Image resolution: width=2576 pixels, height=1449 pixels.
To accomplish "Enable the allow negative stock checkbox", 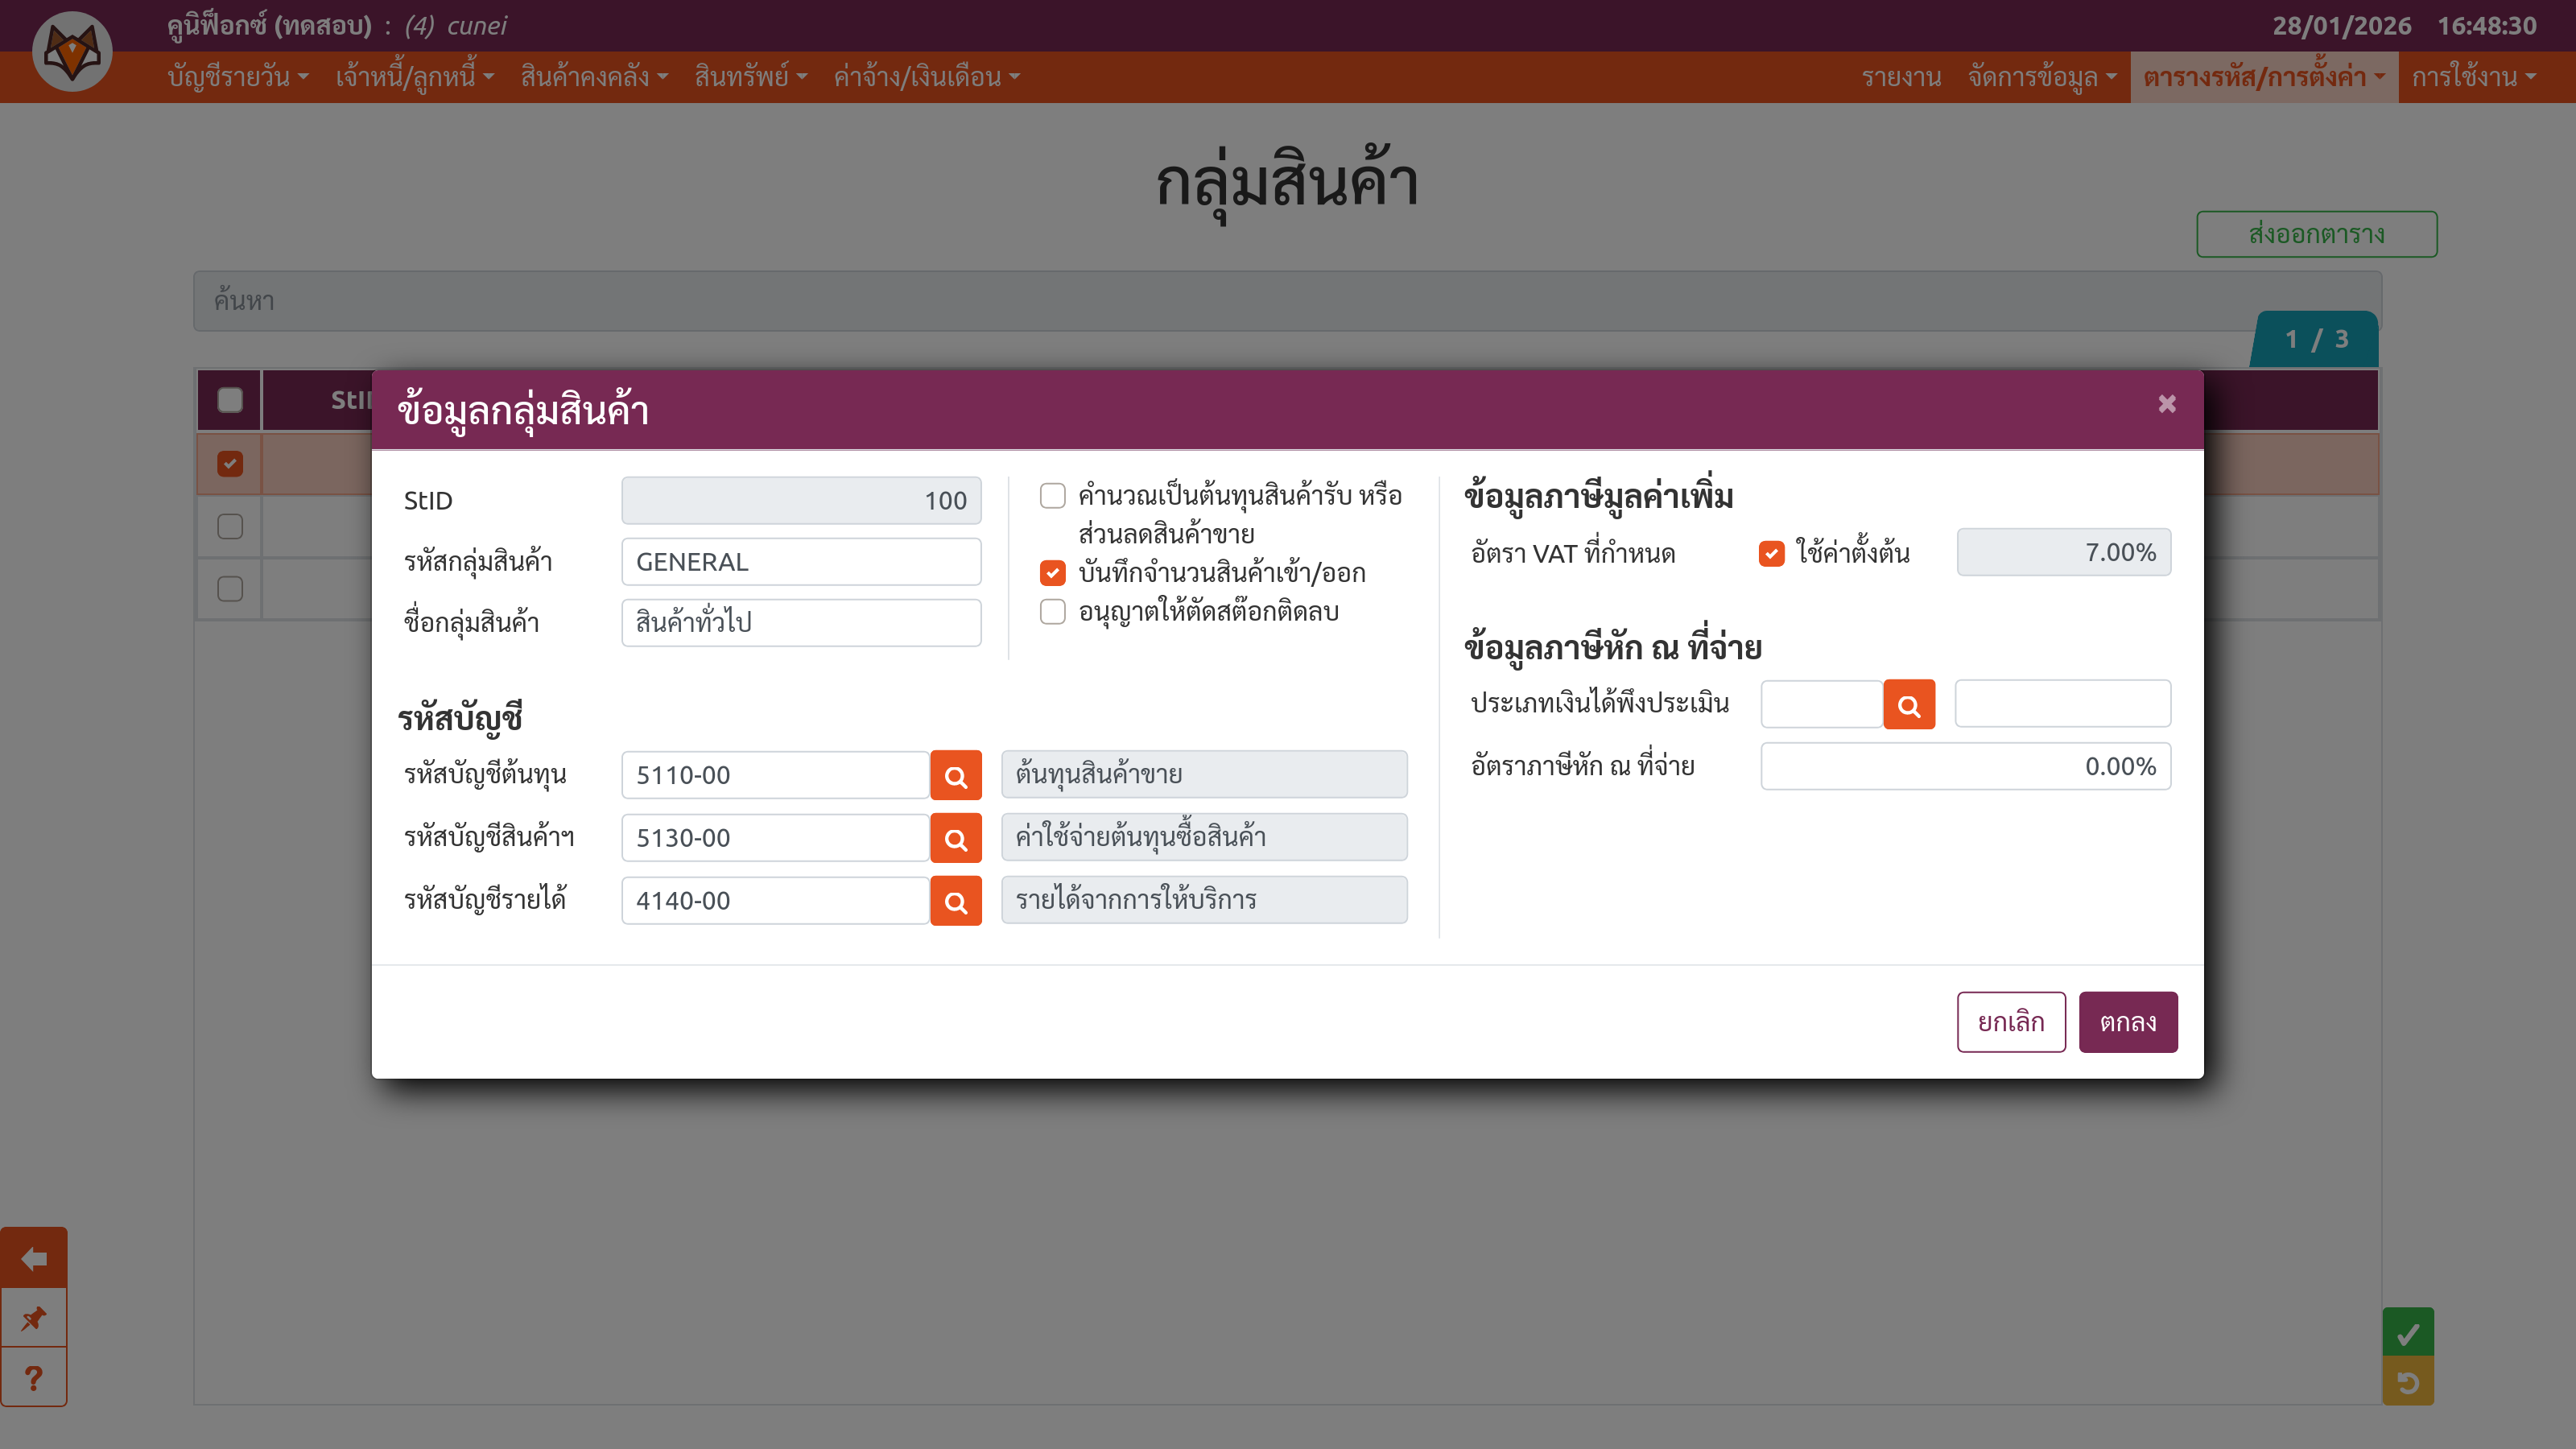I will click(1052, 611).
